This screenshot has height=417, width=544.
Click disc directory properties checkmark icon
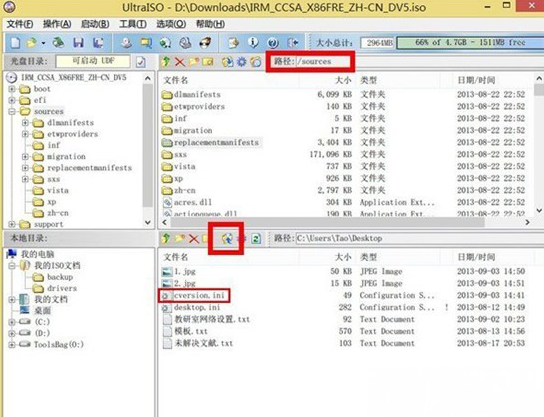[141, 62]
